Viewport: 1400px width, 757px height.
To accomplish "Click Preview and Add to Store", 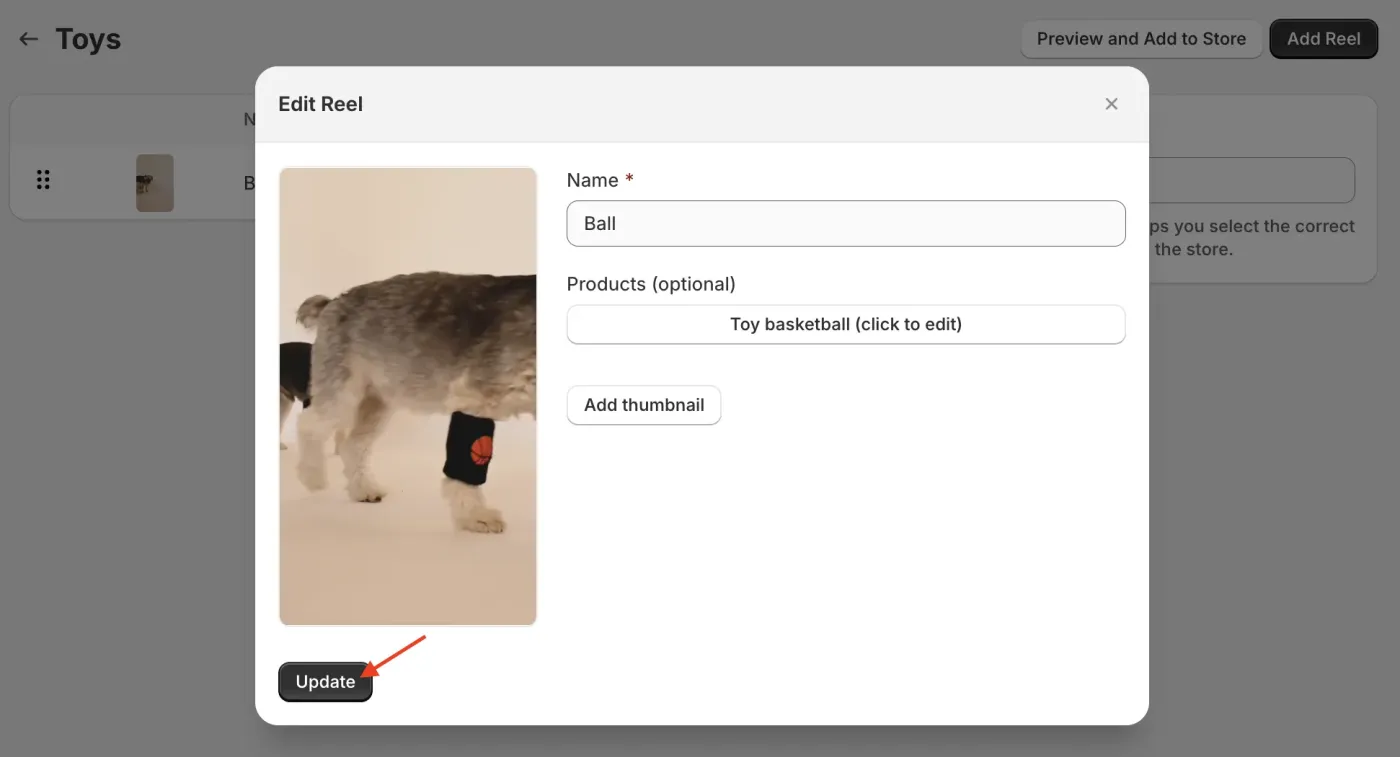I will coord(1141,38).
